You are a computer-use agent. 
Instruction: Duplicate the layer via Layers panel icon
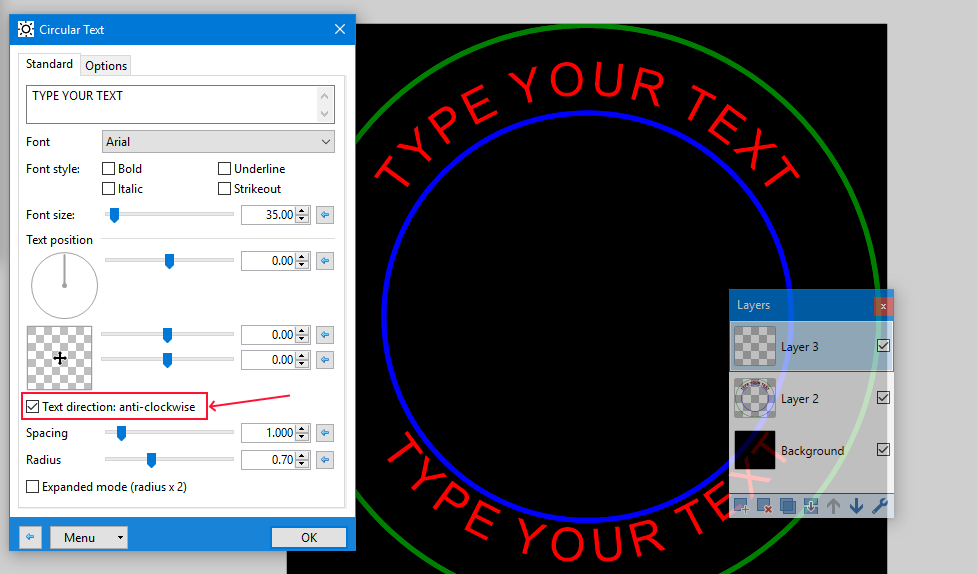[788, 506]
